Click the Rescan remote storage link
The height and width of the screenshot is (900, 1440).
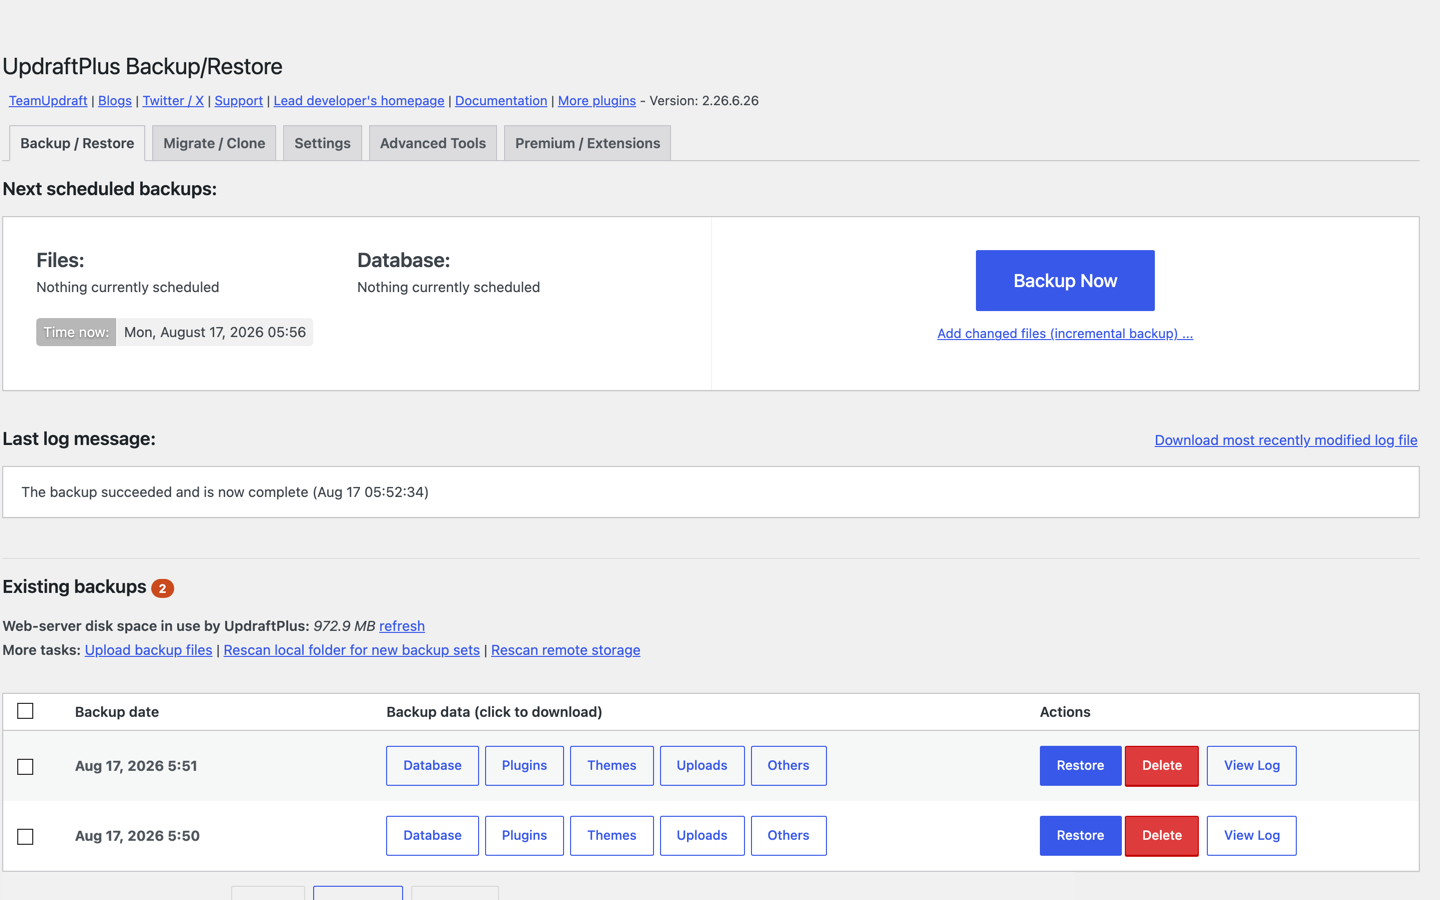566,650
